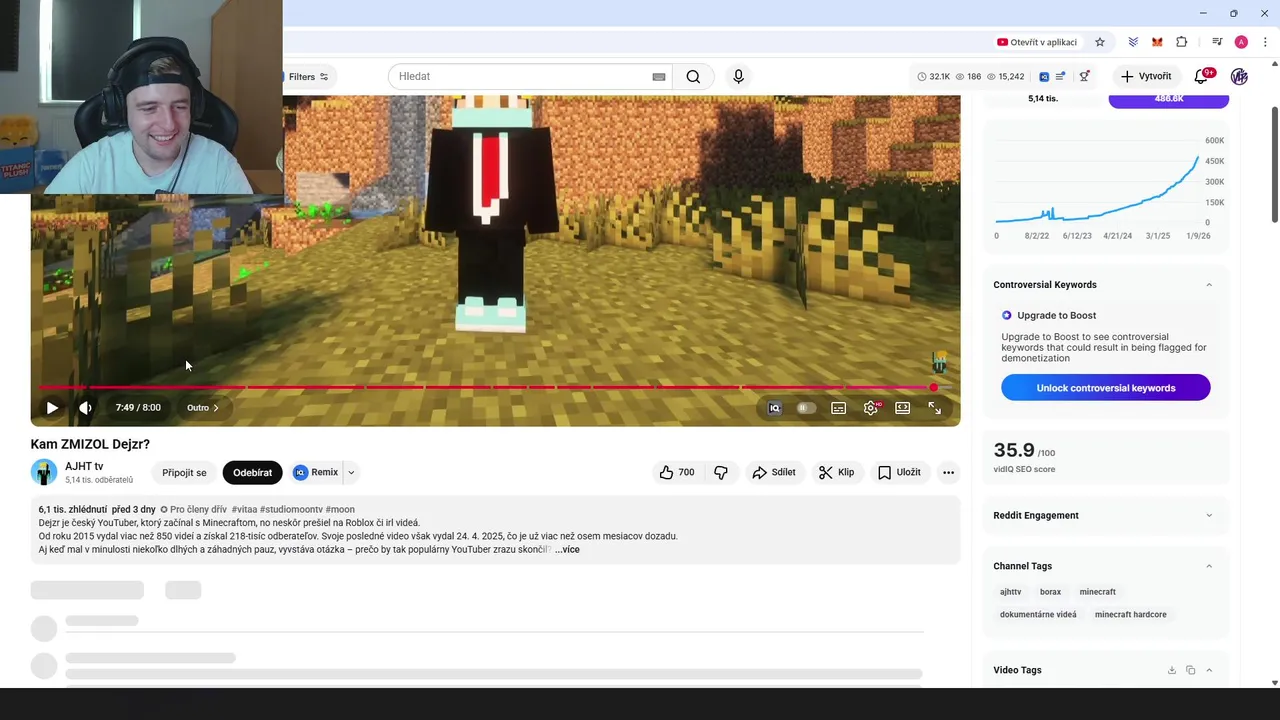Expand the Remix dropdown arrow
This screenshot has width=1280, height=720.
coord(351,472)
